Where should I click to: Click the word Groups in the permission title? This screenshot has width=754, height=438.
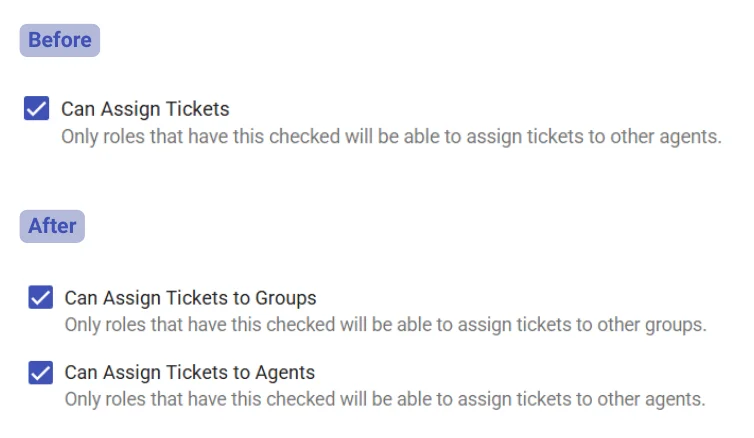[286, 298]
